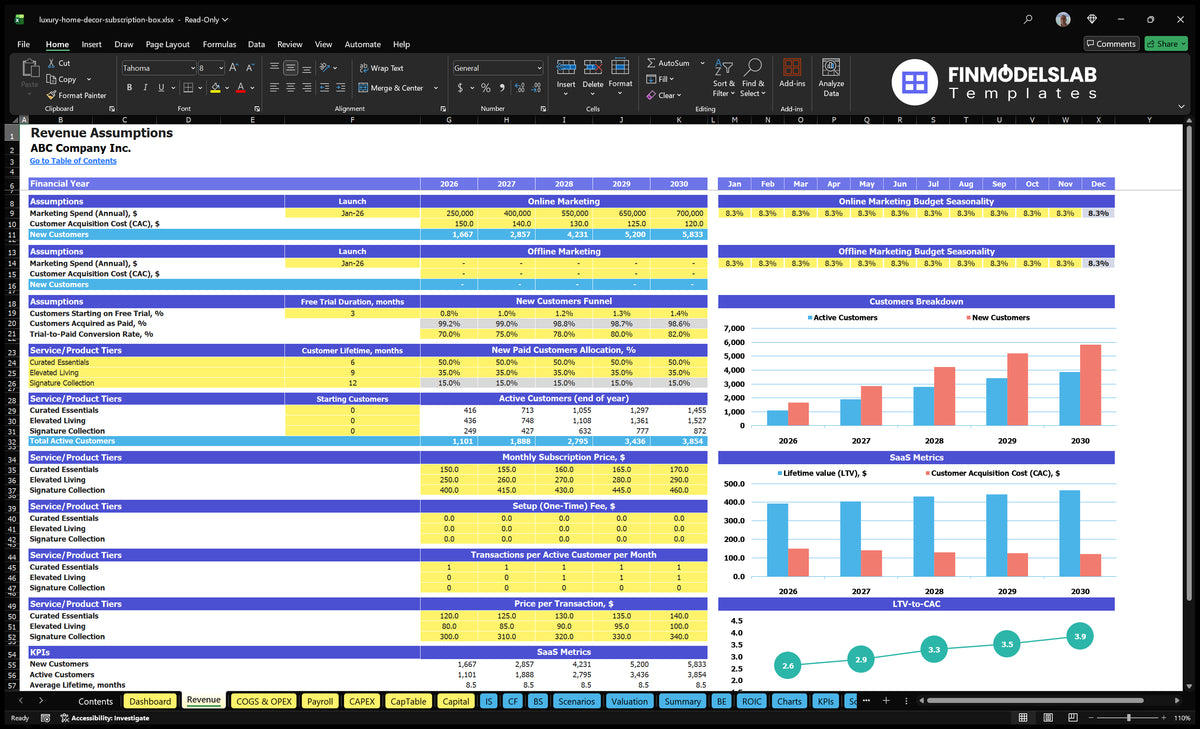This screenshot has height=729, width=1200.
Task: Open the File menu
Action: coord(23,44)
